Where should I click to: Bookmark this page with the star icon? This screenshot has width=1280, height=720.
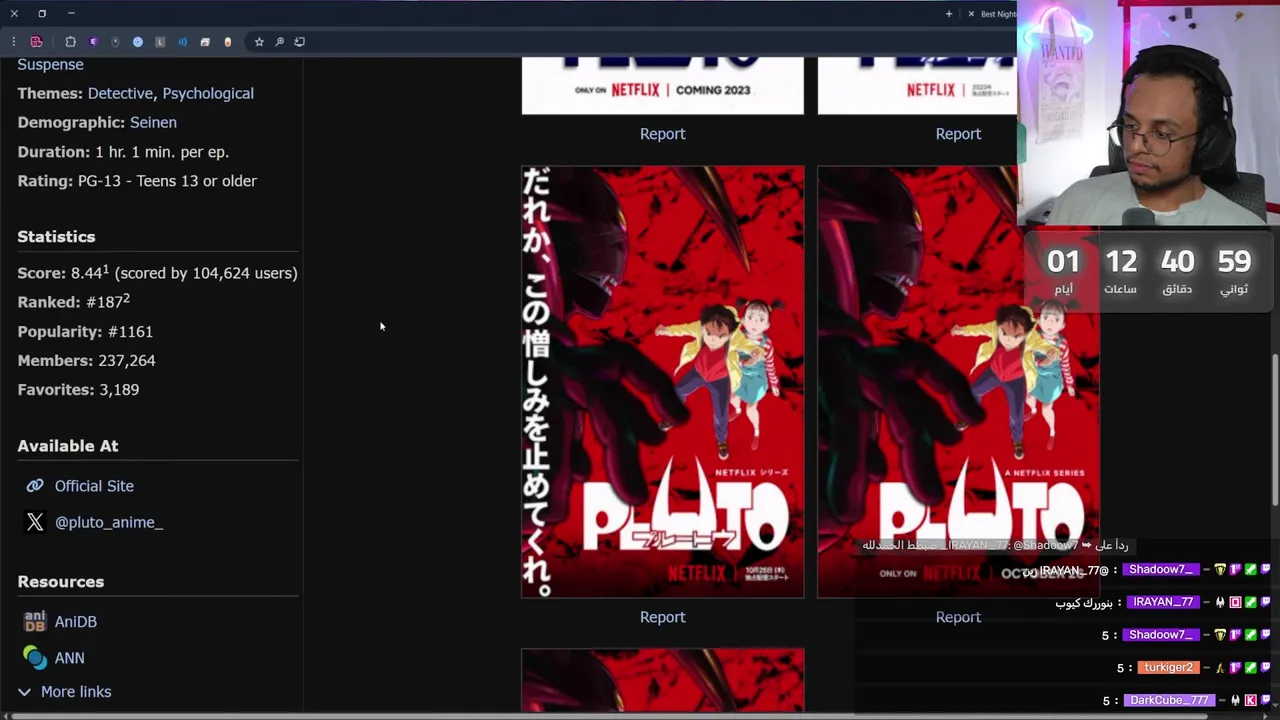pos(259,42)
